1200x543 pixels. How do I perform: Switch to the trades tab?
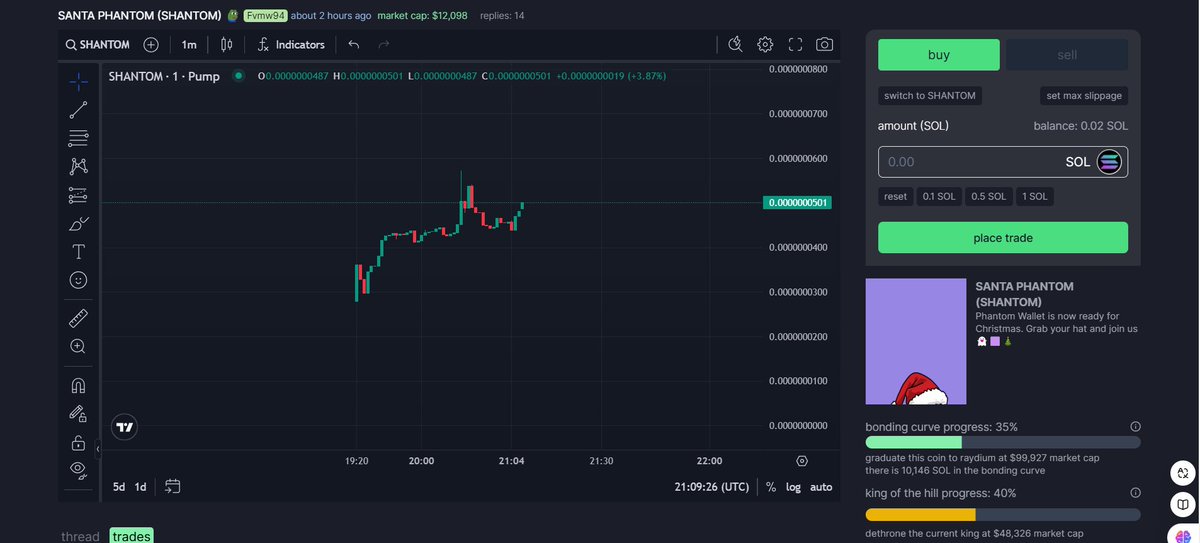coord(131,537)
